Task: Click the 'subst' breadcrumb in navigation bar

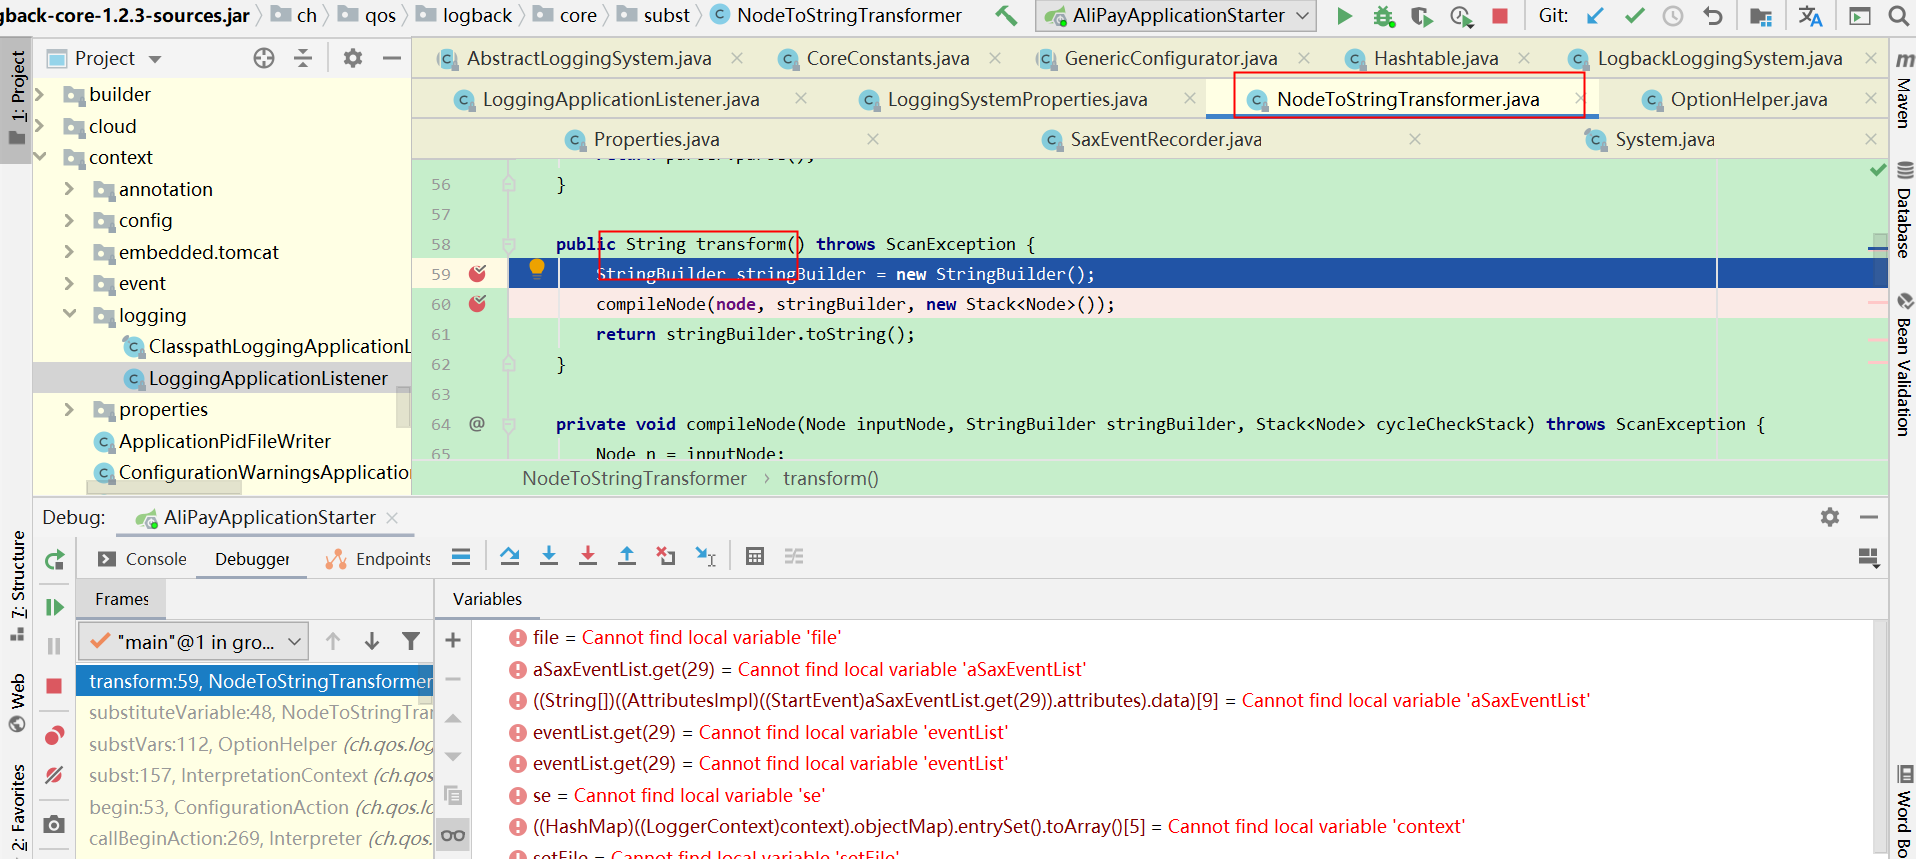Action: click(x=667, y=15)
